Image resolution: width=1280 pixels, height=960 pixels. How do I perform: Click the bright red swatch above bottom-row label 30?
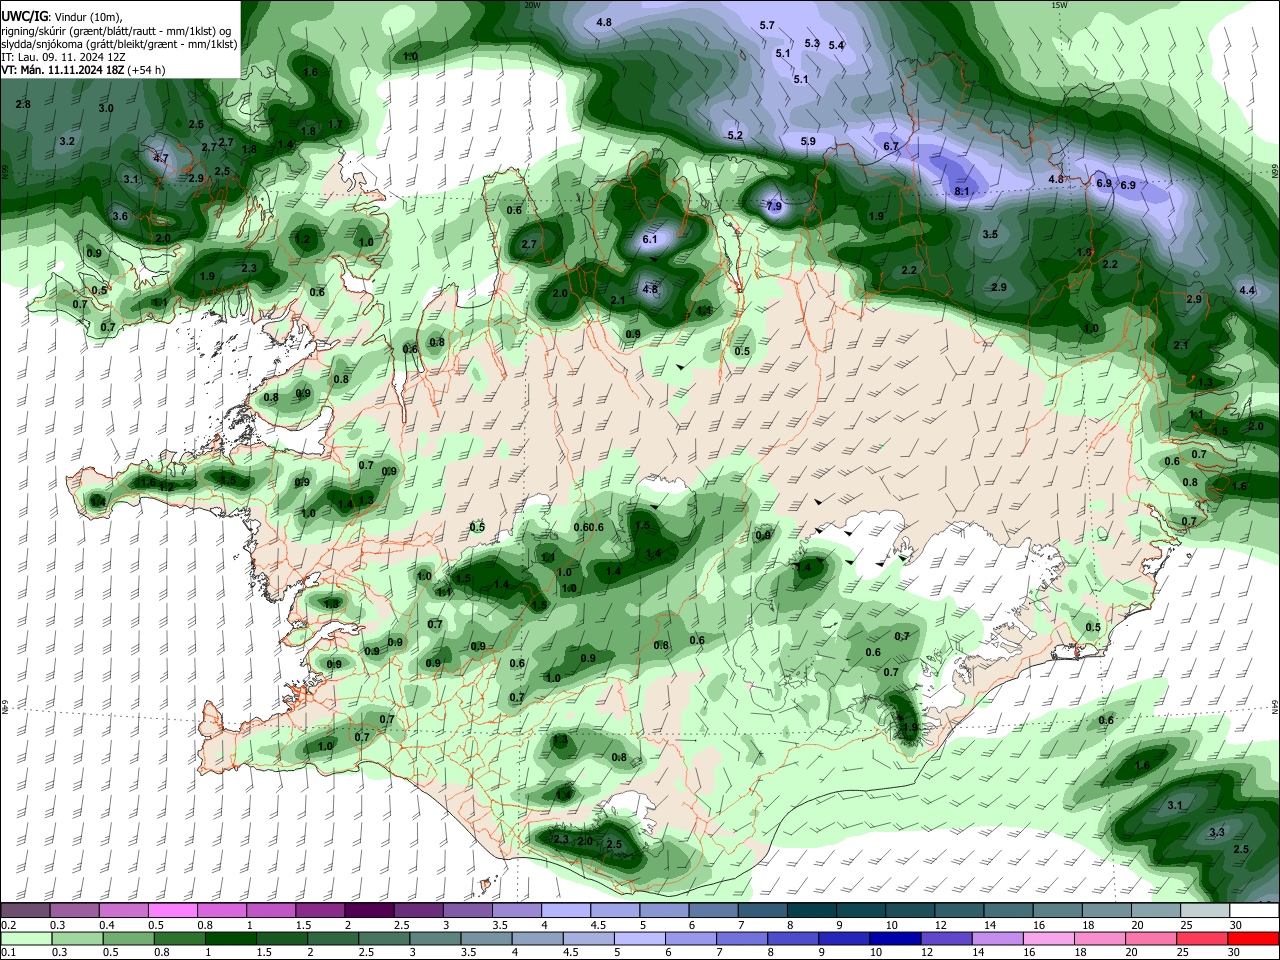(1254, 938)
